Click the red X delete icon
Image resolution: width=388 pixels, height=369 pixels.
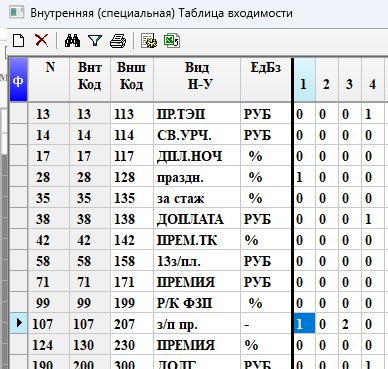tap(41, 41)
